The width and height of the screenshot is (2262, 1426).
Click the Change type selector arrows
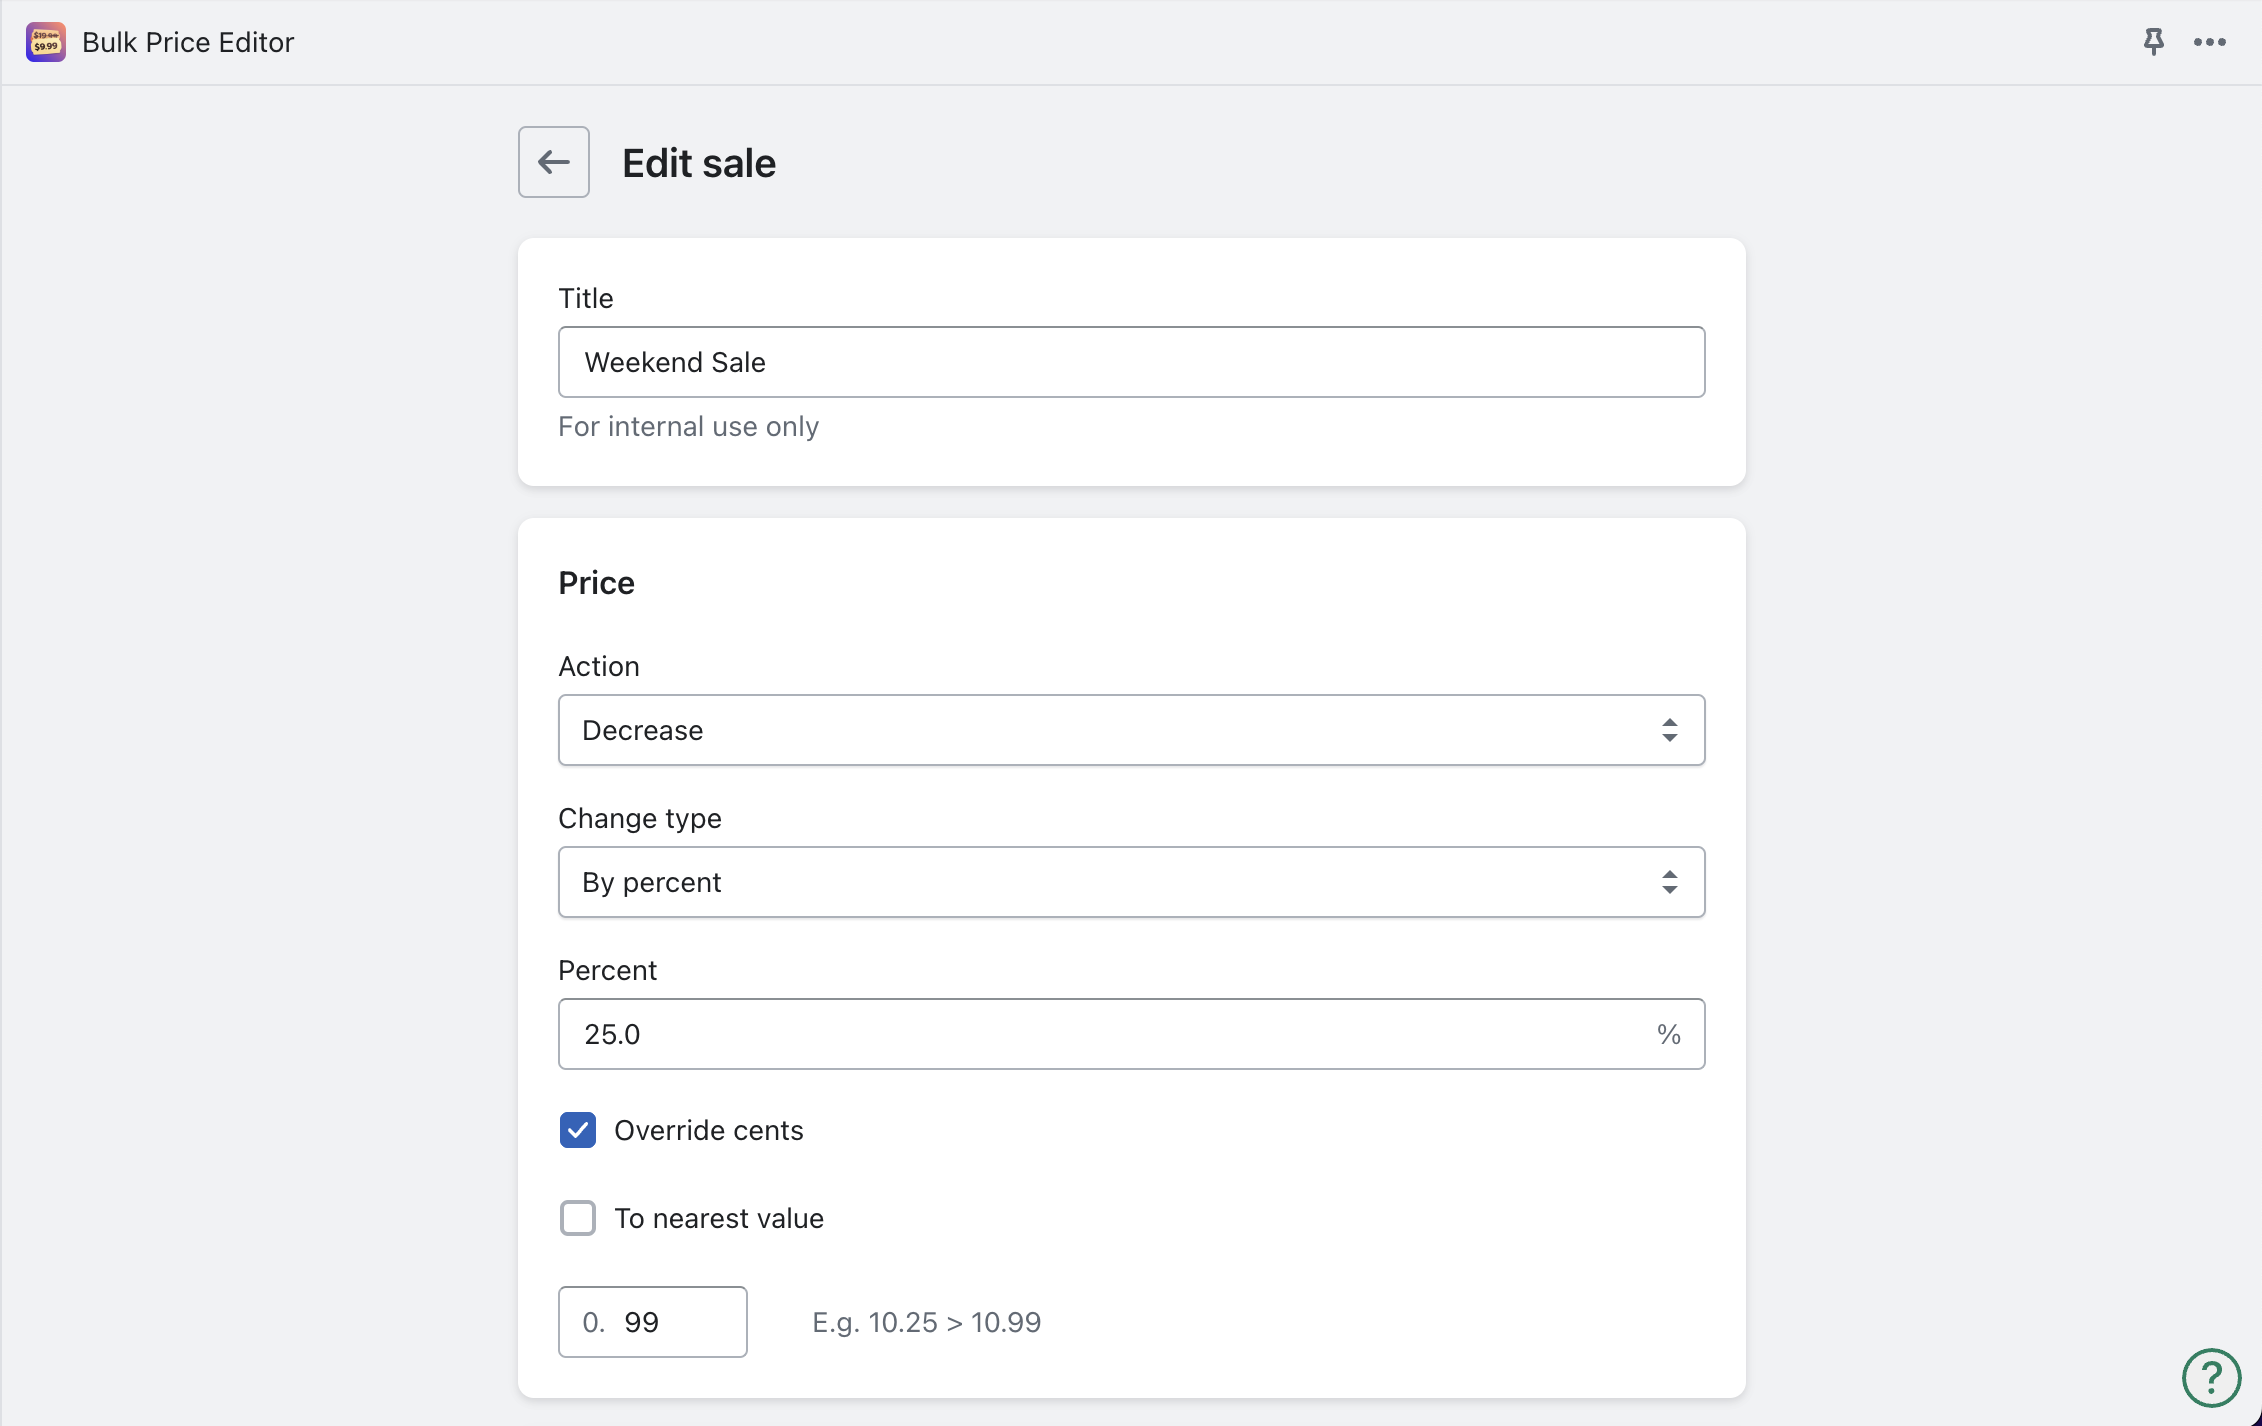[x=1669, y=882]
